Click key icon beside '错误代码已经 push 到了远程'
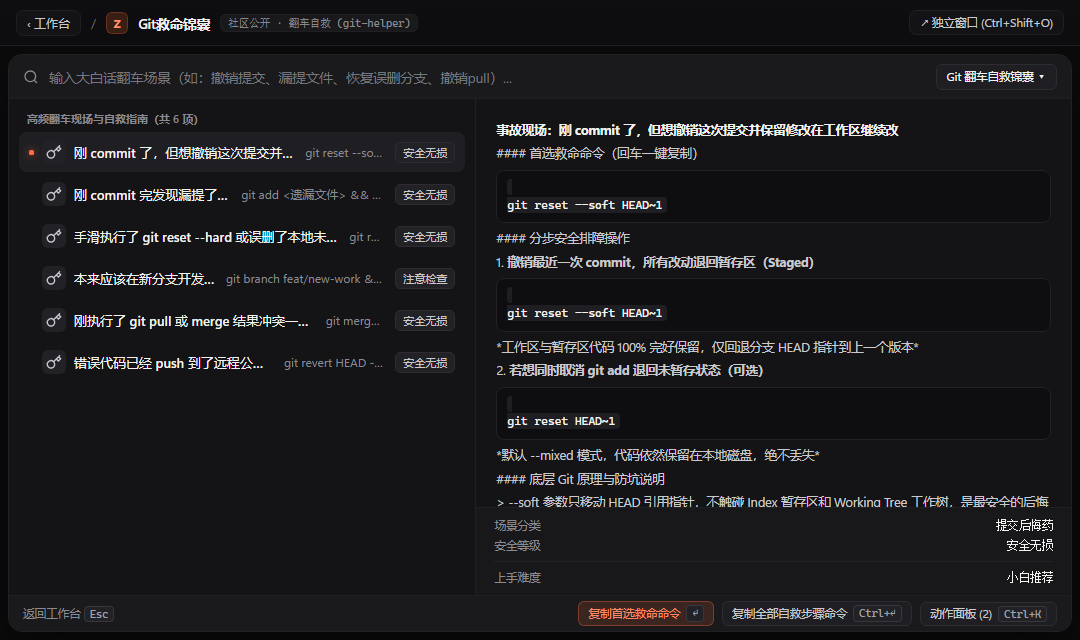Viewport: 1080px width, 640px height. [x=54, y=362]
